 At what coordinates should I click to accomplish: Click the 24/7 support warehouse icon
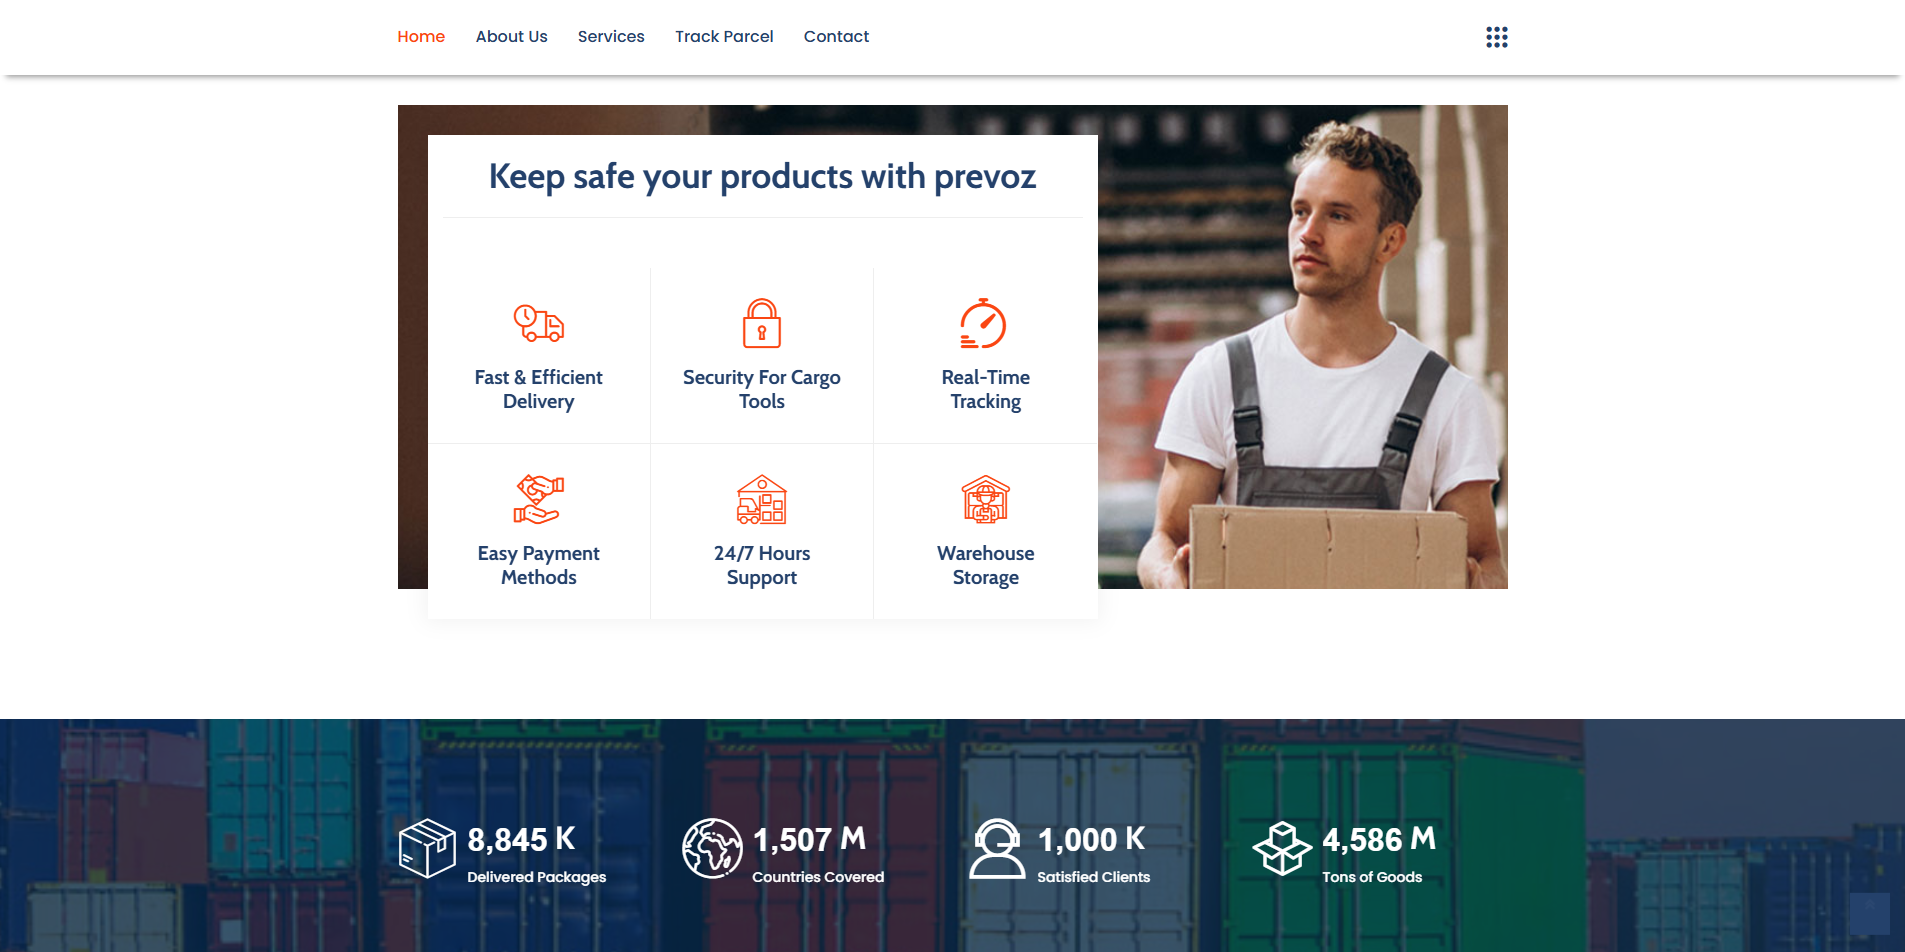click(761, 499)
